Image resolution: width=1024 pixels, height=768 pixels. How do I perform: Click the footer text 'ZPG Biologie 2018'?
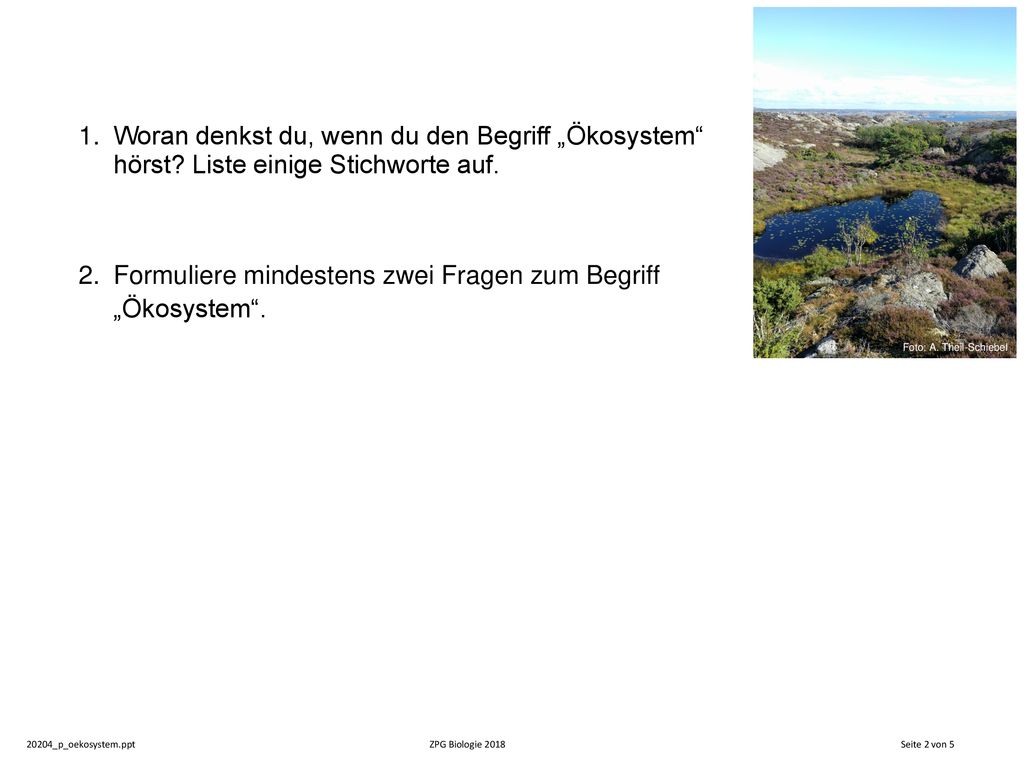tap(467, 744)
